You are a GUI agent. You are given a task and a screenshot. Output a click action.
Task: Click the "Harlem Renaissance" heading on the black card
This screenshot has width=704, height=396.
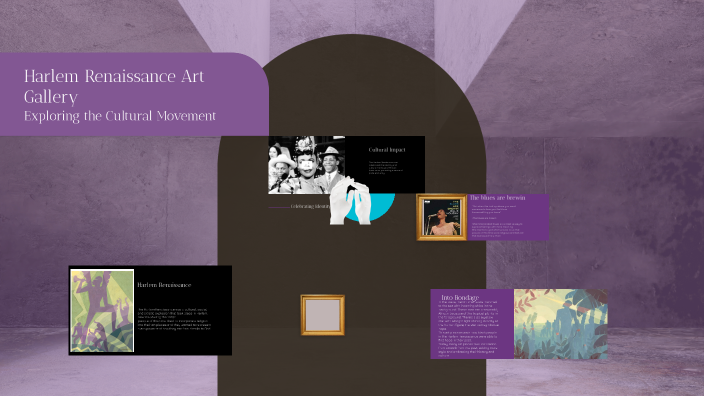point(164,285)
